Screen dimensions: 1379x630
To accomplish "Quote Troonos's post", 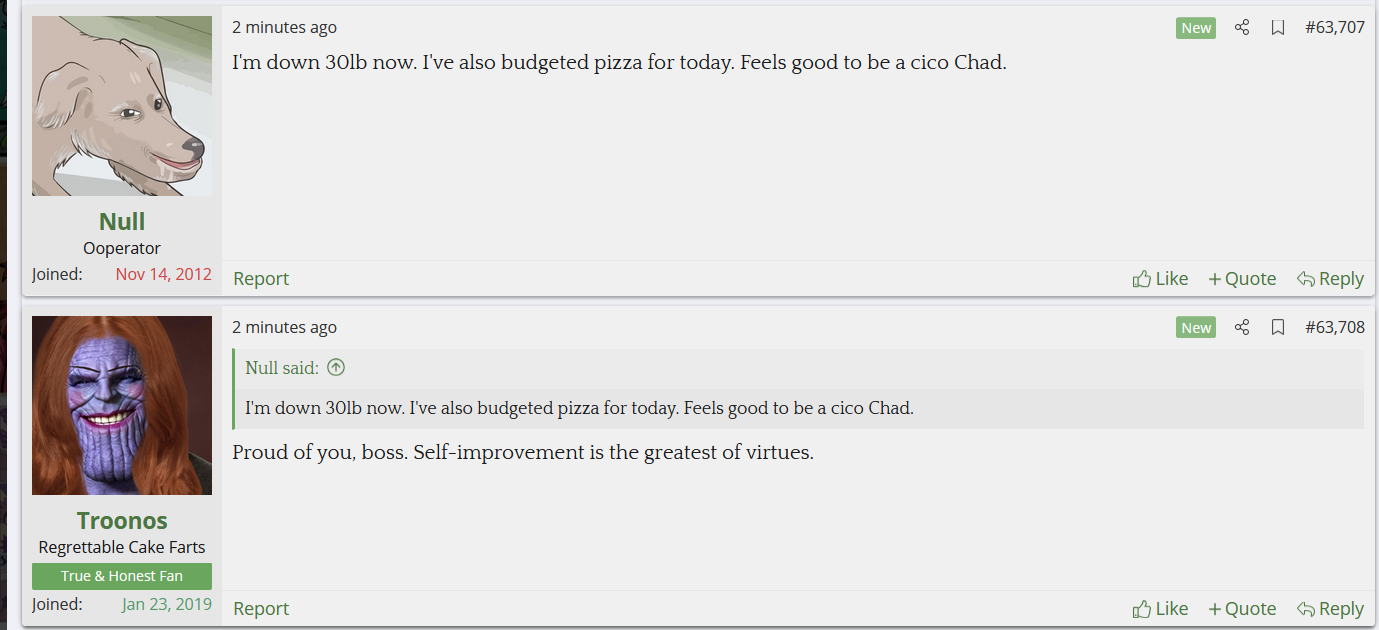I will pos(1242,609).
